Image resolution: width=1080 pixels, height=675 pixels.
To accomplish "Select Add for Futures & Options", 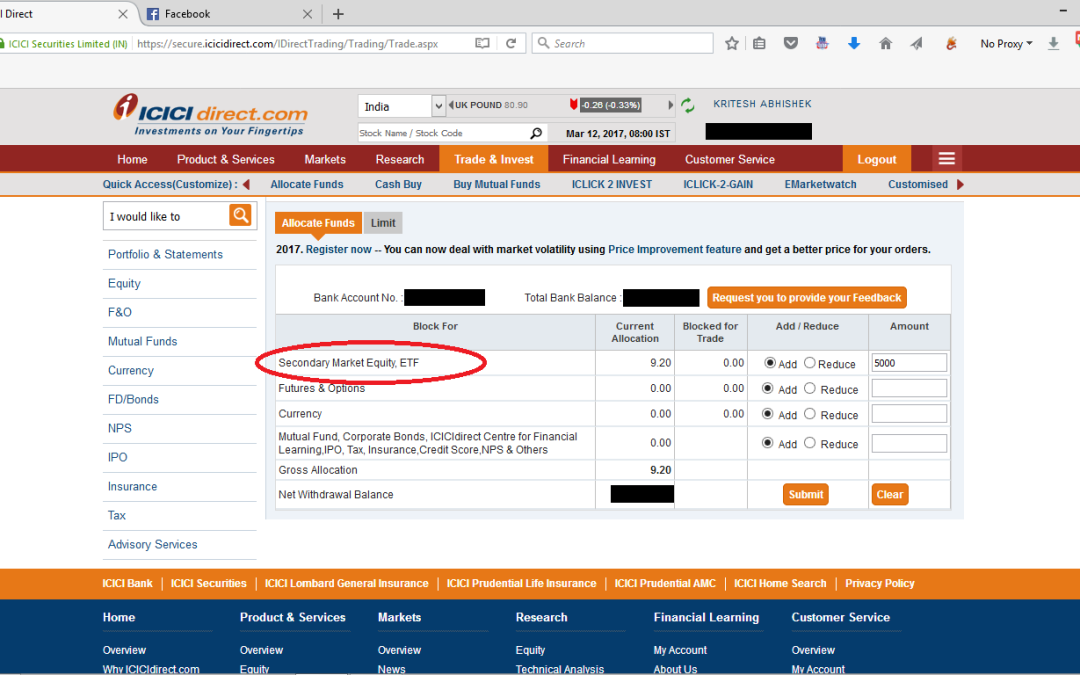I will (767, 388).
